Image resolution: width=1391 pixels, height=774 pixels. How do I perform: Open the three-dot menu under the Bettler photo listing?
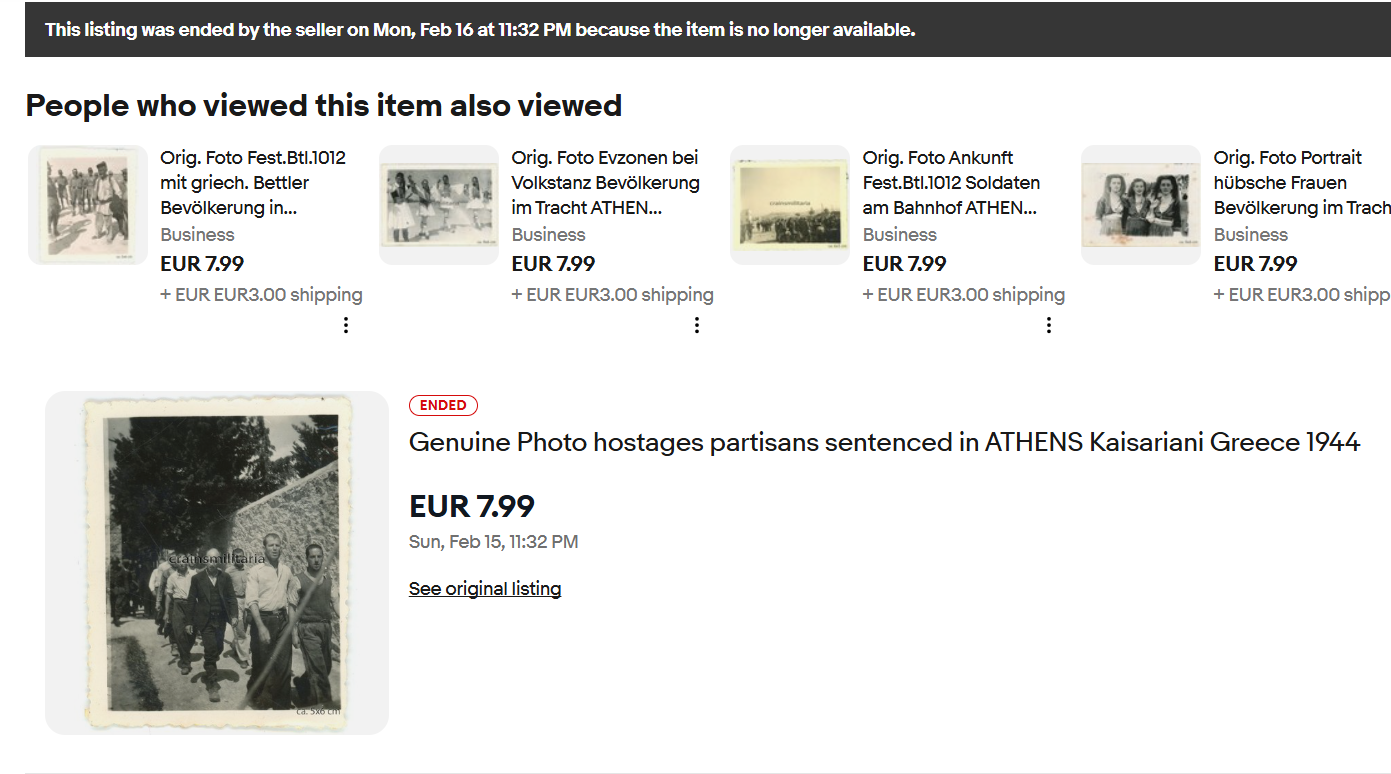346,325
